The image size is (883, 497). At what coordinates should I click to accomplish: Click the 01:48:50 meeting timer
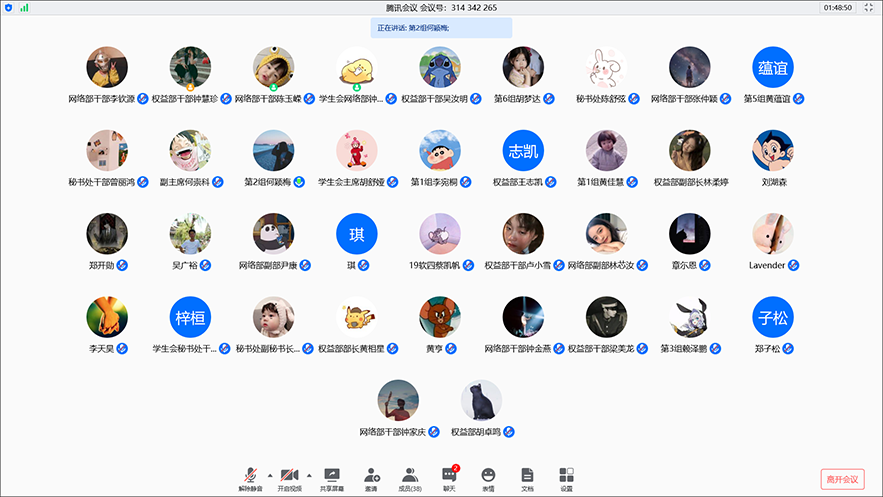coord(837,7)
